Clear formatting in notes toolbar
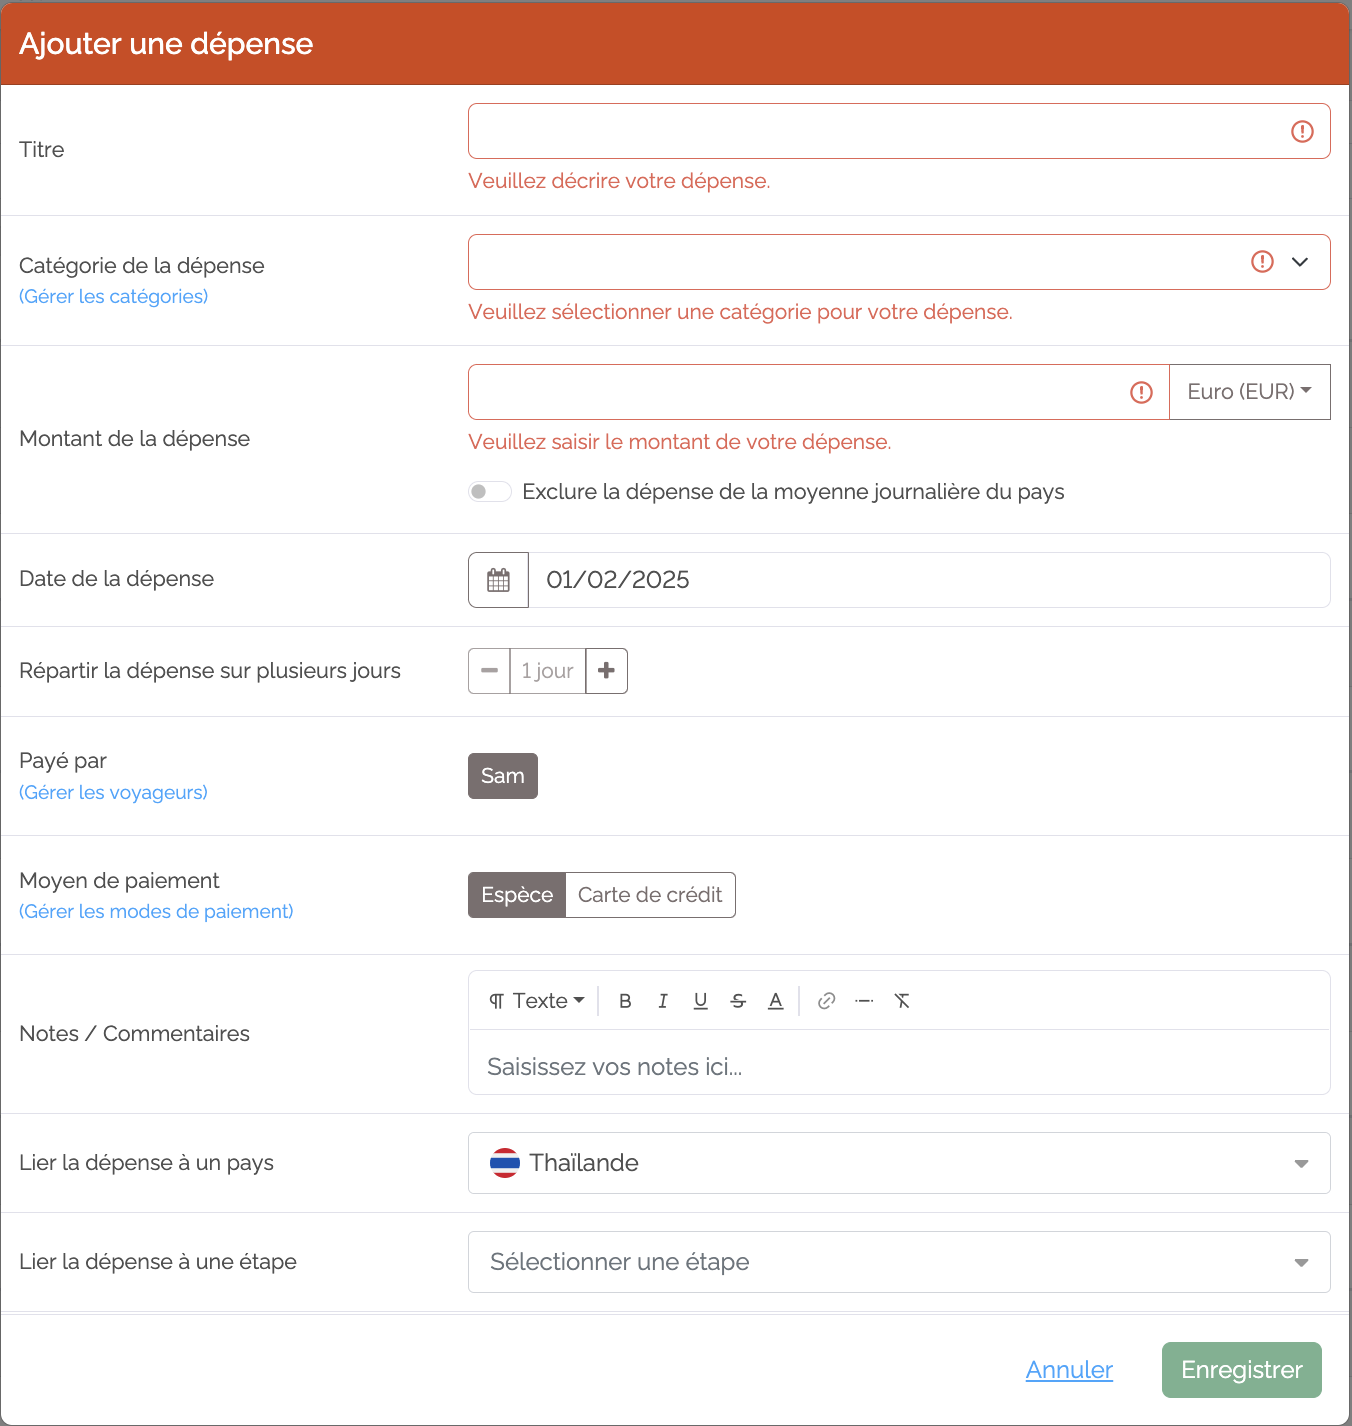Viewport: 1352px width, 1426px height. (902, 1001)
